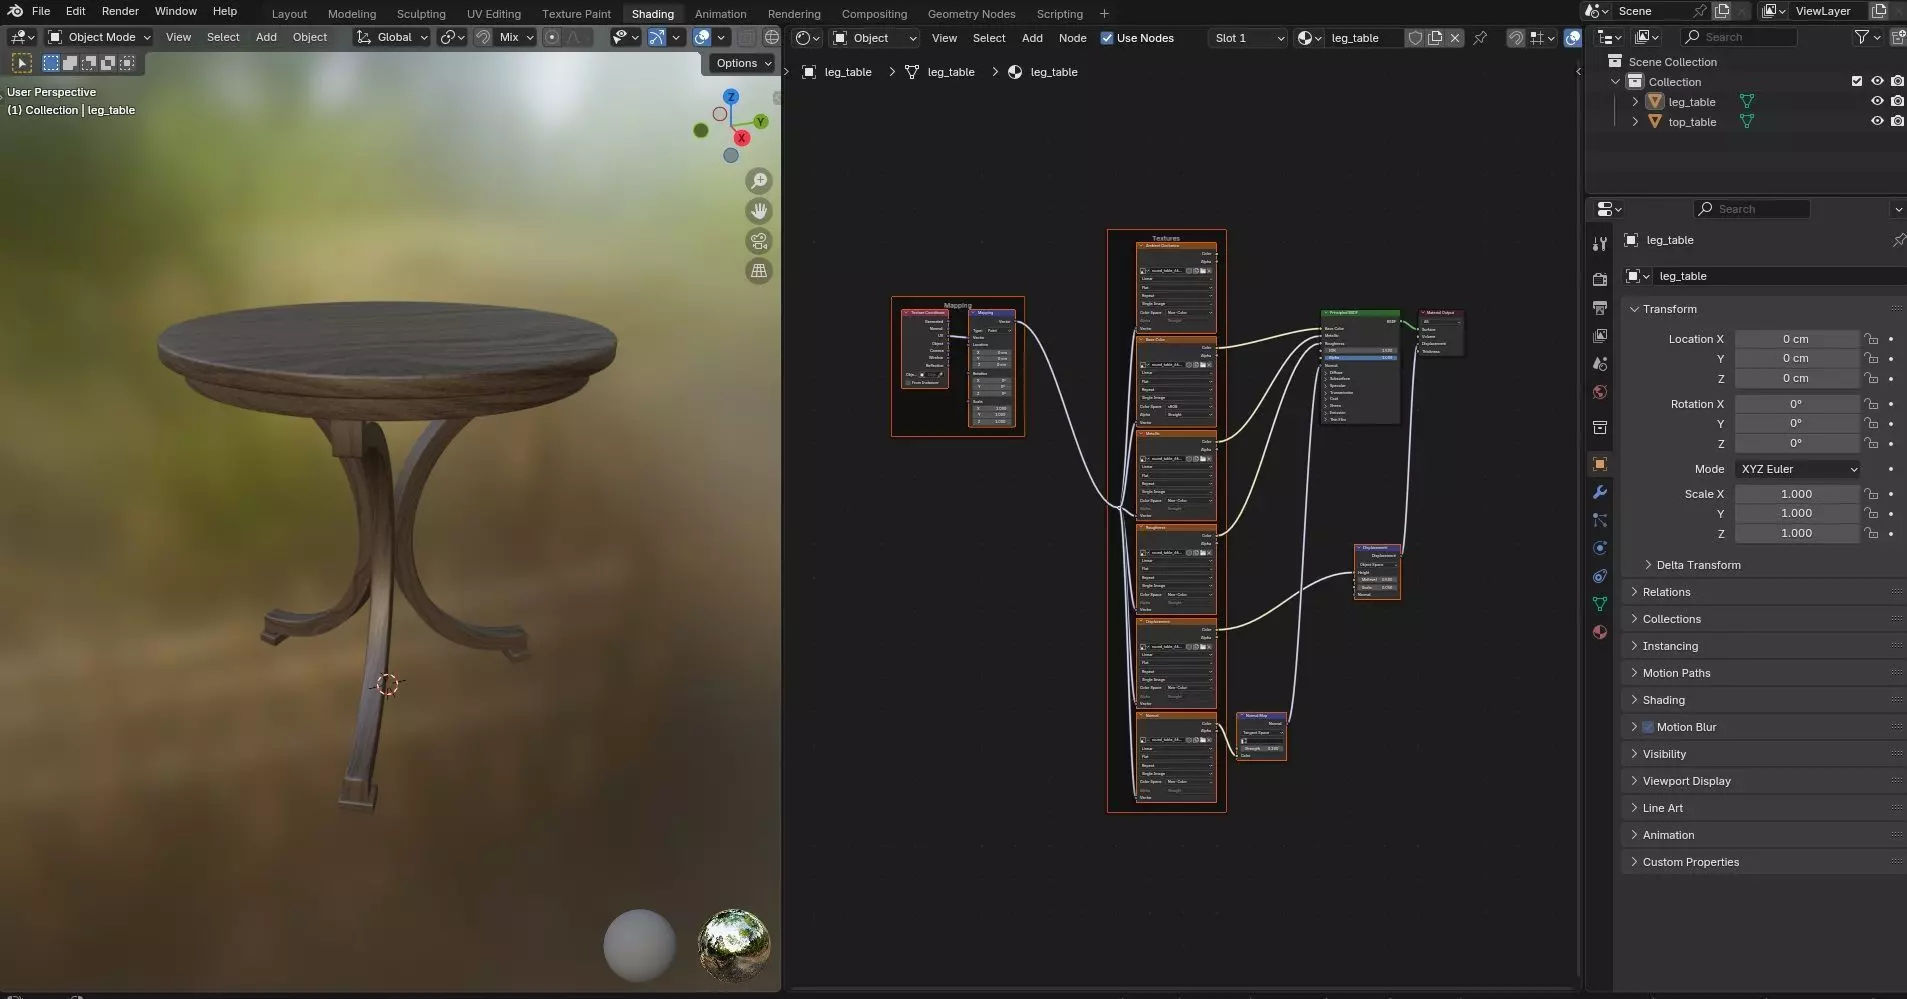Open the XYZ Euler rotation mode dropdown
This screenshot has height=999, width=1907.
tap(1798, 469)
